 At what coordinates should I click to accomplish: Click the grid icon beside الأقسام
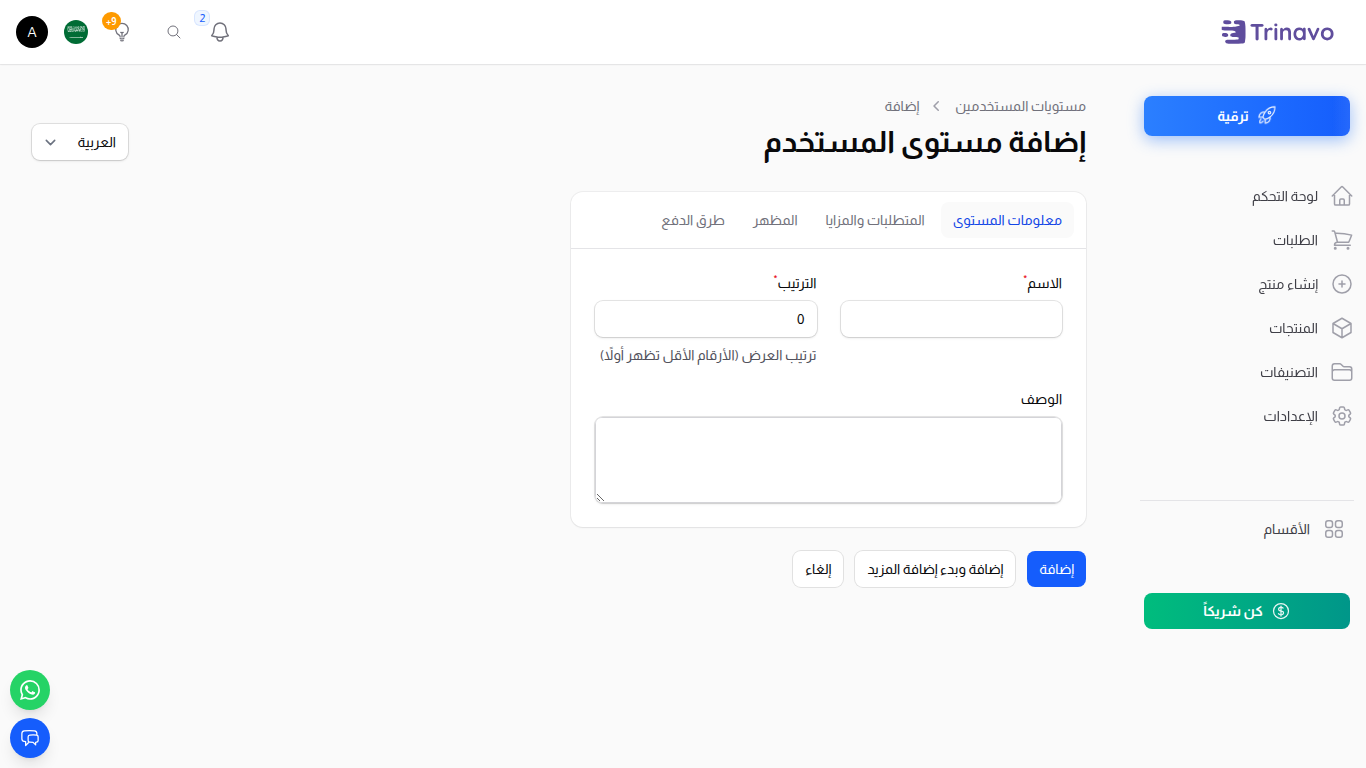(x=1334, y=530)
